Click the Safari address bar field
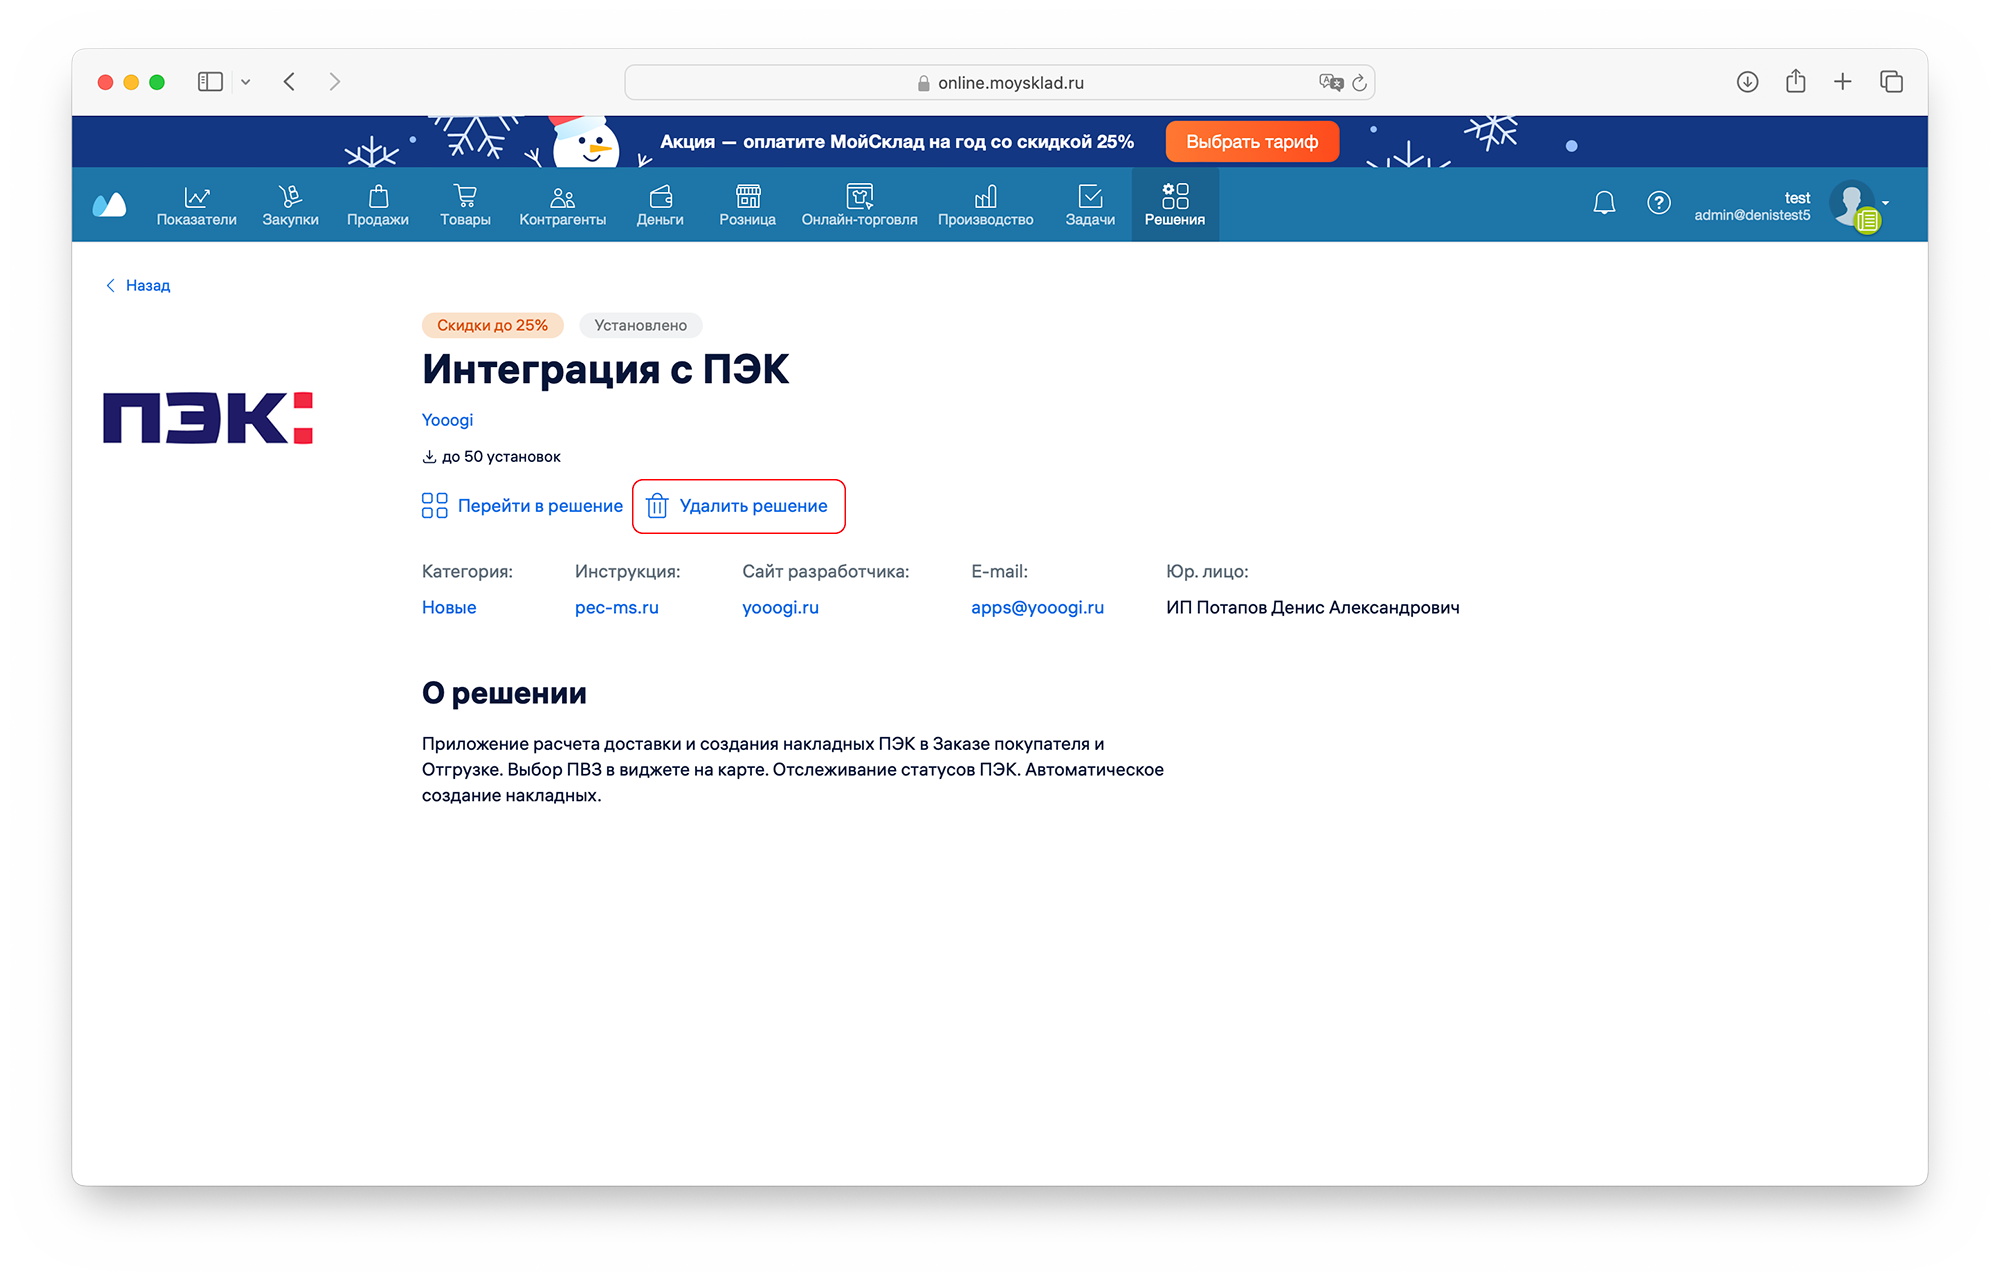Viewport: 2000px width, 1281px height. pos(1000,83)
